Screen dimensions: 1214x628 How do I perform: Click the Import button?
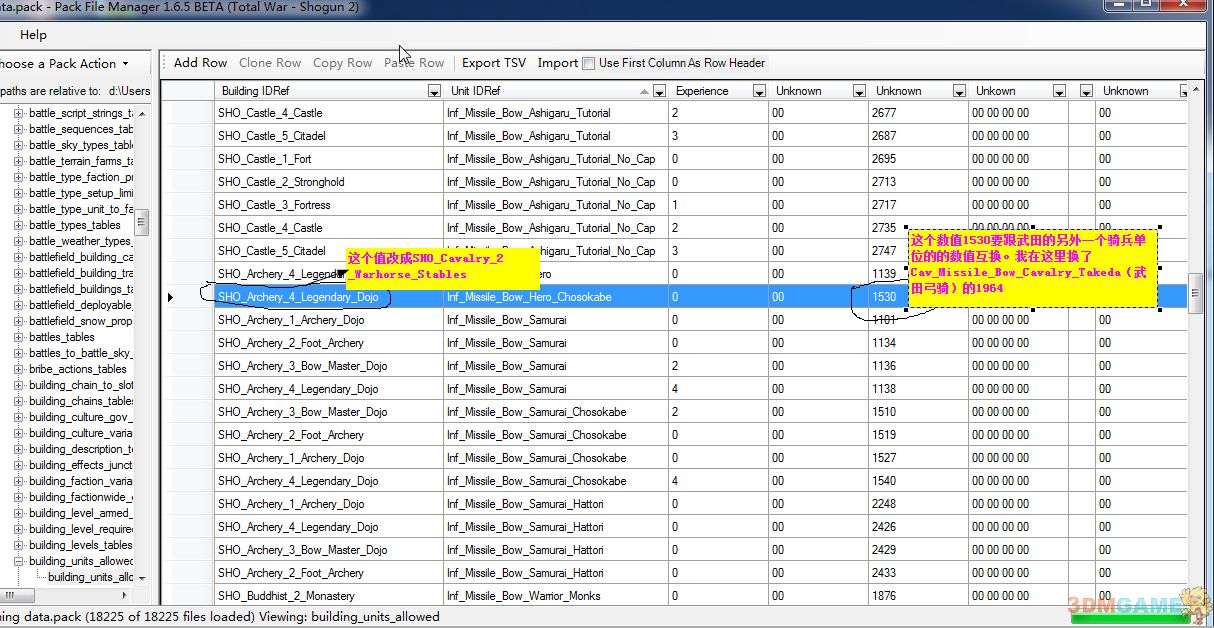(557, 62)
